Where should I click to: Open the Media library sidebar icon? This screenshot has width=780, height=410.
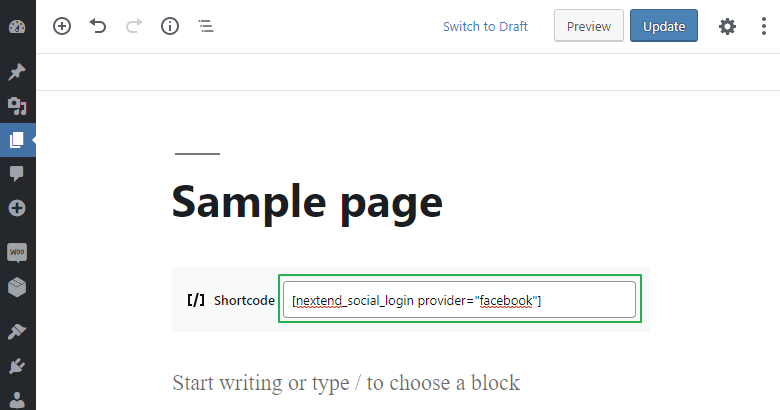[17, 106]
